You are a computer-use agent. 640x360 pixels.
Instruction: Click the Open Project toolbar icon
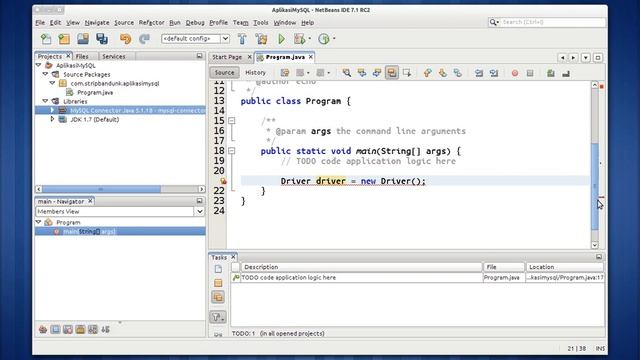(83, 39)
